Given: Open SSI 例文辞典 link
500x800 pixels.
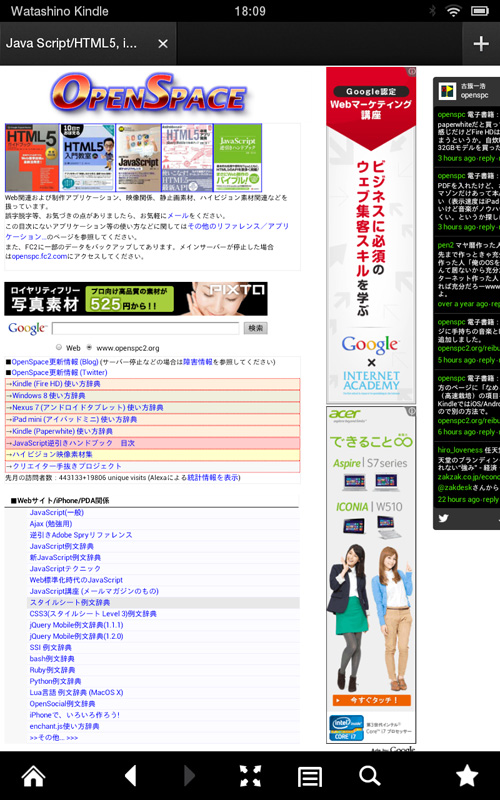Looking at the screenshot, I should pos(51,647).
